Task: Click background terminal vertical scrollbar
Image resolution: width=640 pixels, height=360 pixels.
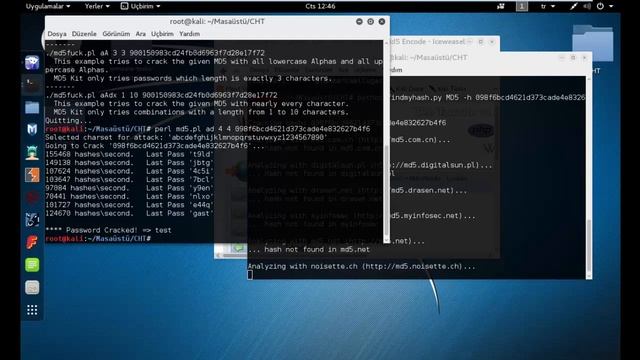Action: [x=589, y=178]
